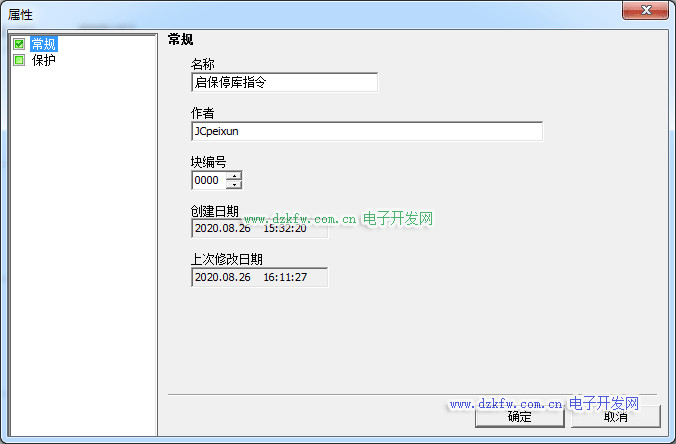Screen dimensions: 676x444
Task: Click the green square icon beside 保护
Action: (19, 60)
